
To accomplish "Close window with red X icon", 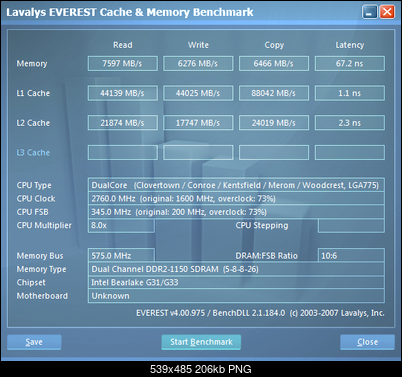I will [x=387, y=12].
